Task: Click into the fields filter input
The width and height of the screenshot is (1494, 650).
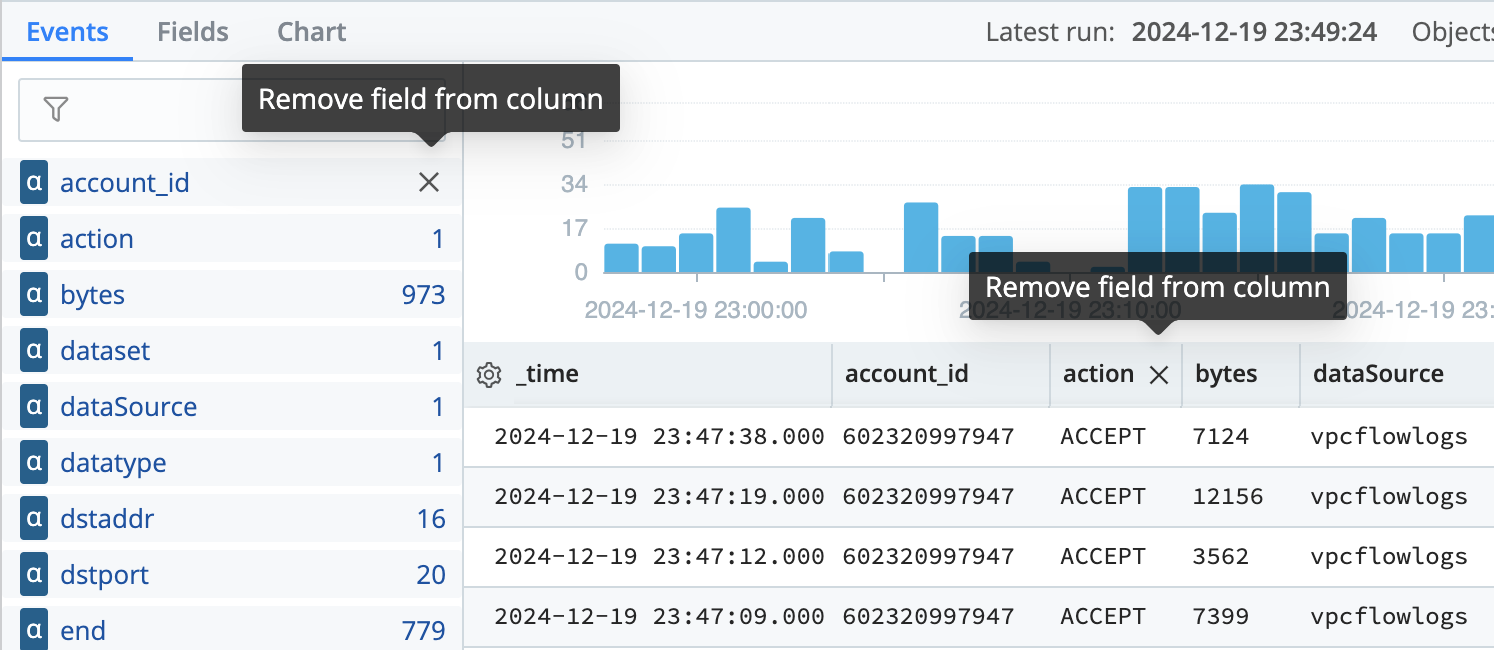Action: pyautogui.click(x=232, y=110)
